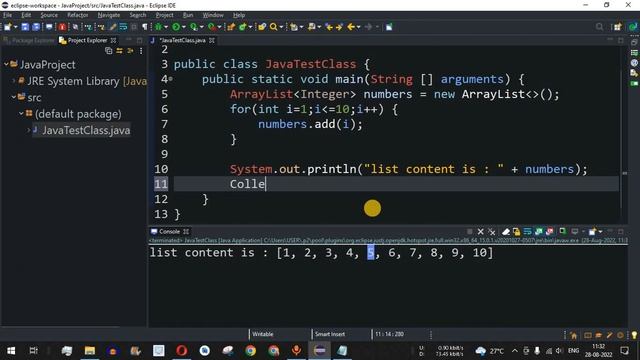Click Remove All Terminated Launches icon
Image resolution: width=640 pixels, height=360 pixels.
click(492, 232)
